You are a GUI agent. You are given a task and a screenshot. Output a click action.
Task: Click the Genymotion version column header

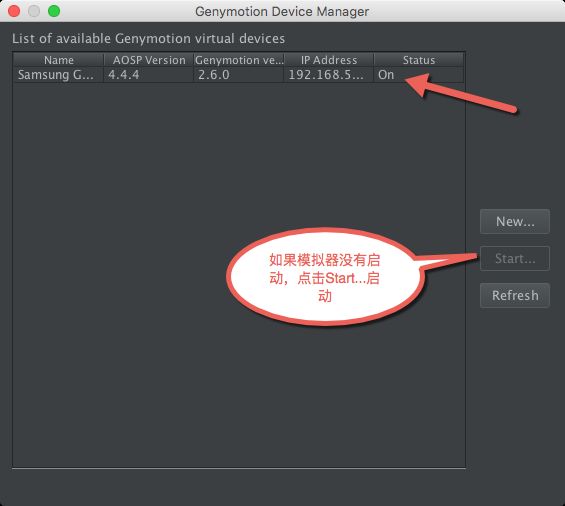pyautogui.click(x=239, y=60)
